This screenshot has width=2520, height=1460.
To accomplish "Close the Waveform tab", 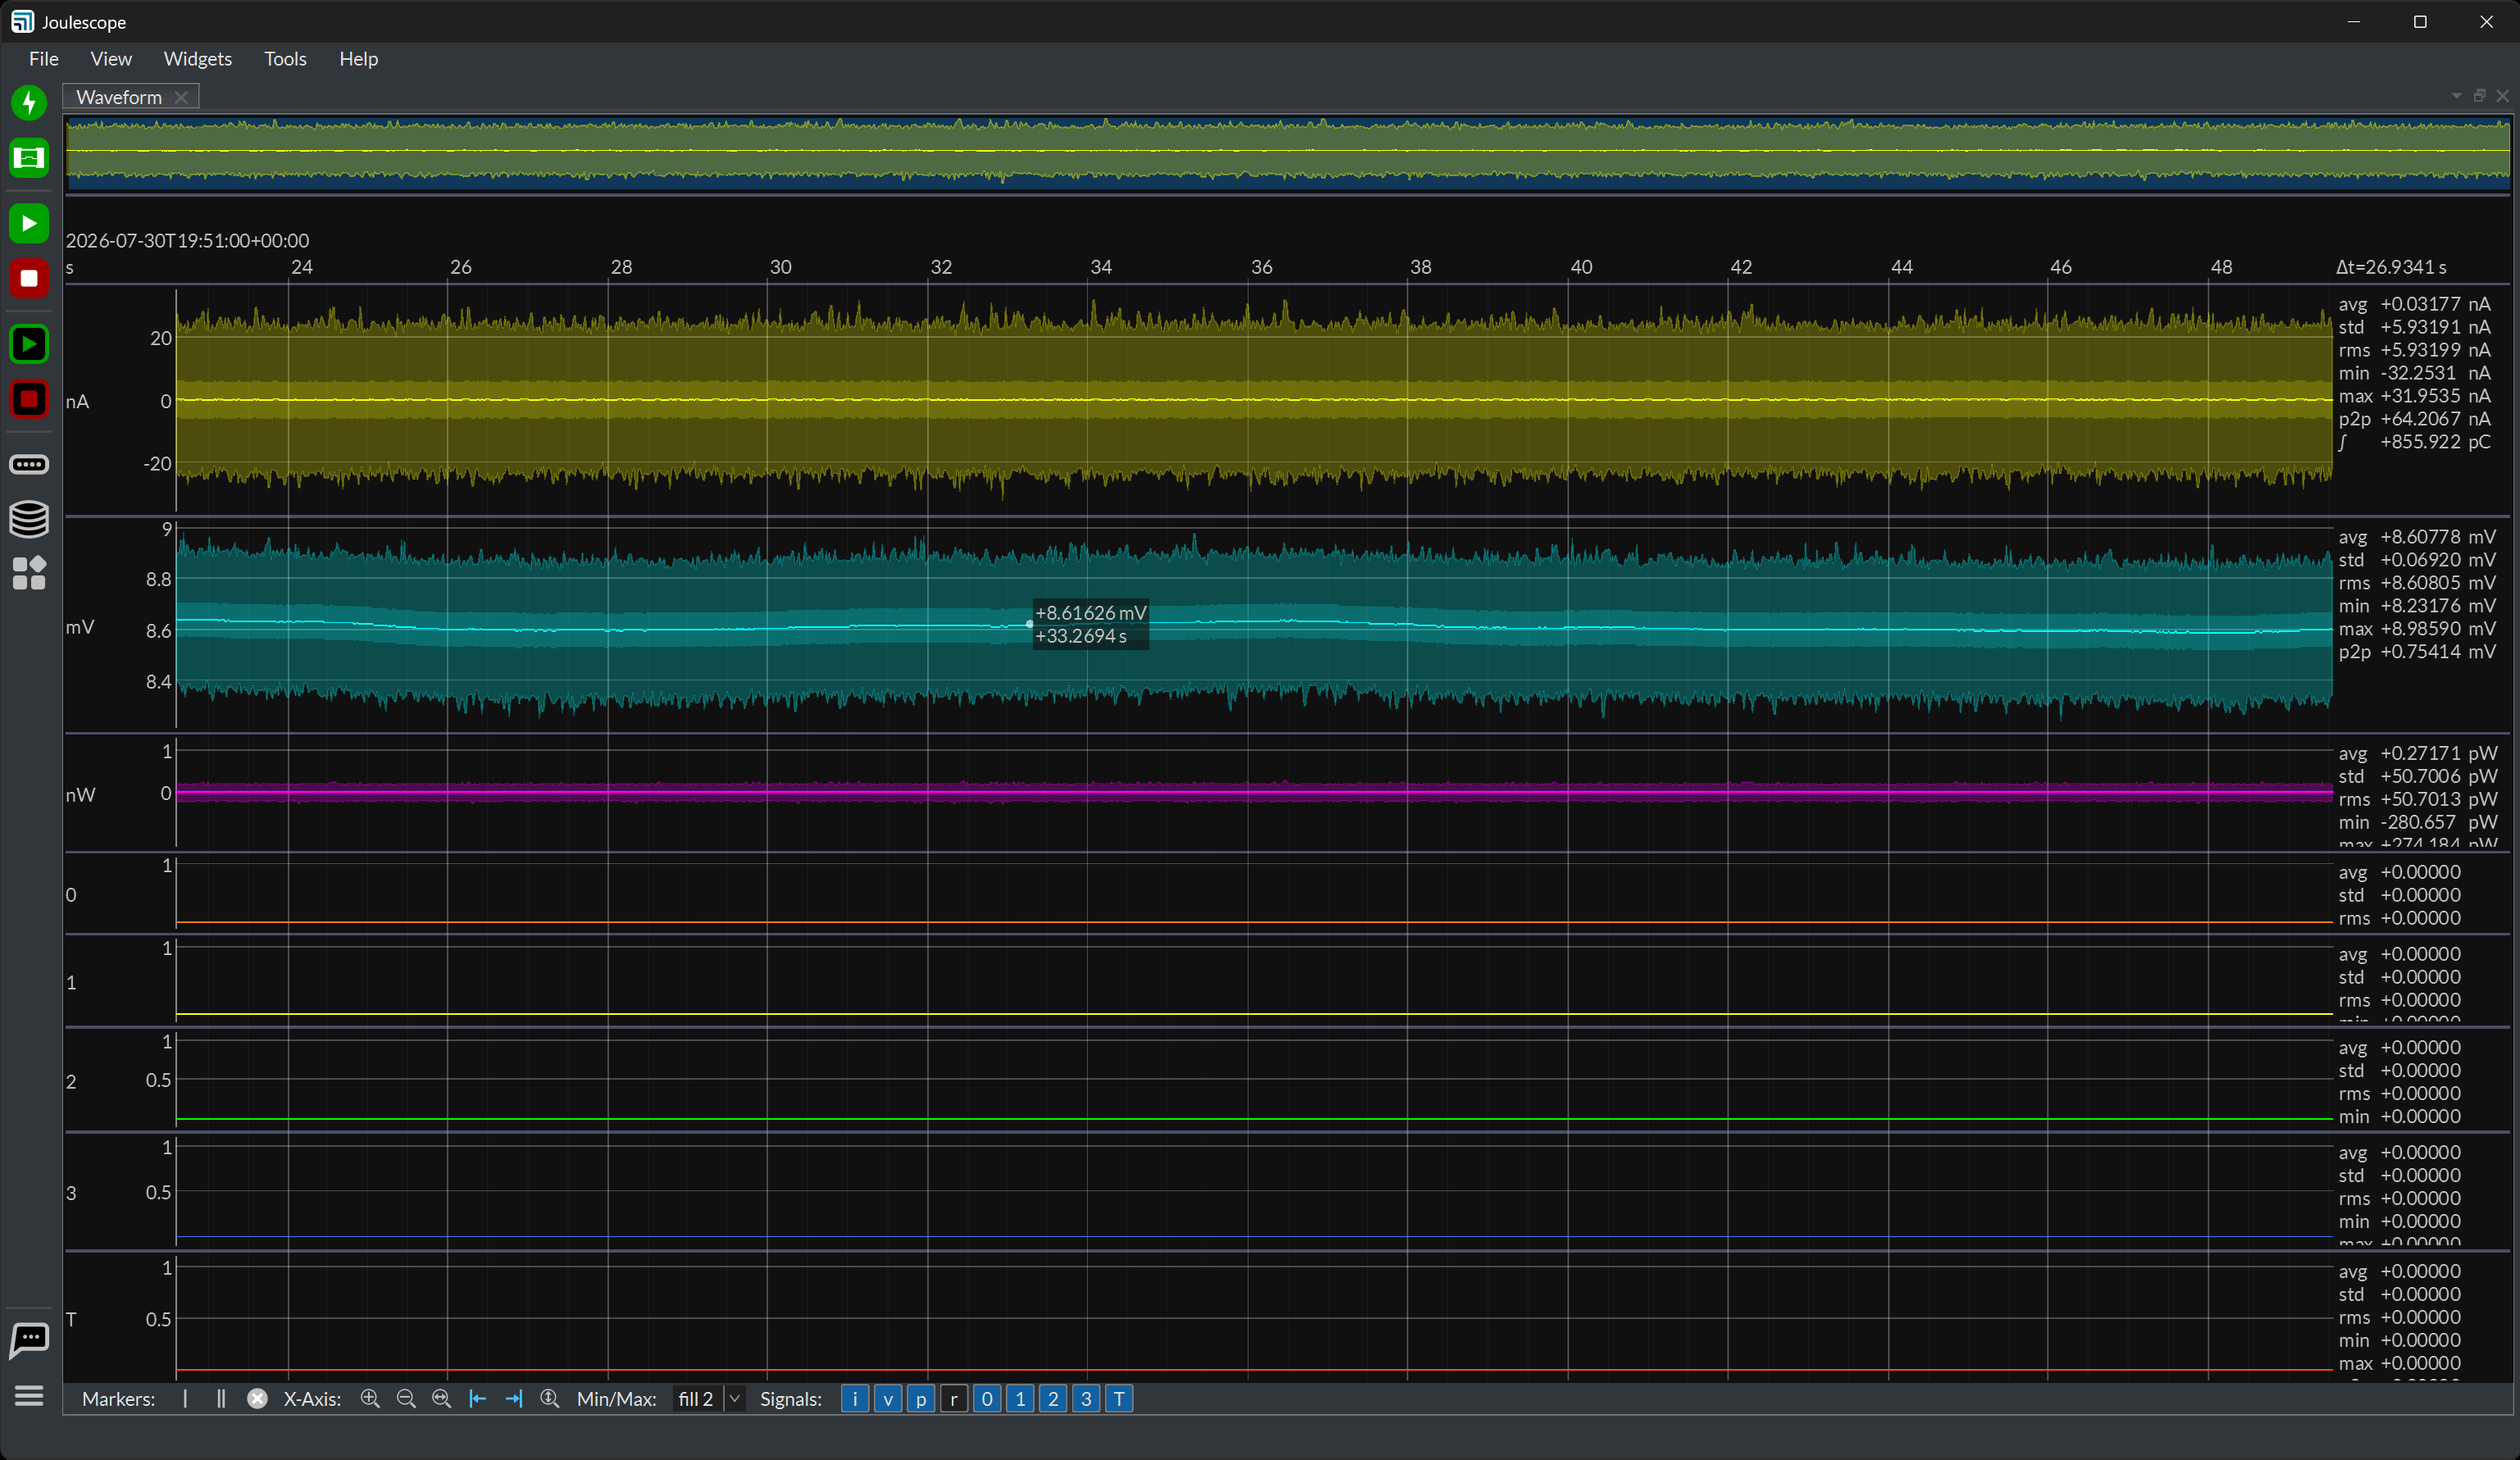I will tap(181, 97).
